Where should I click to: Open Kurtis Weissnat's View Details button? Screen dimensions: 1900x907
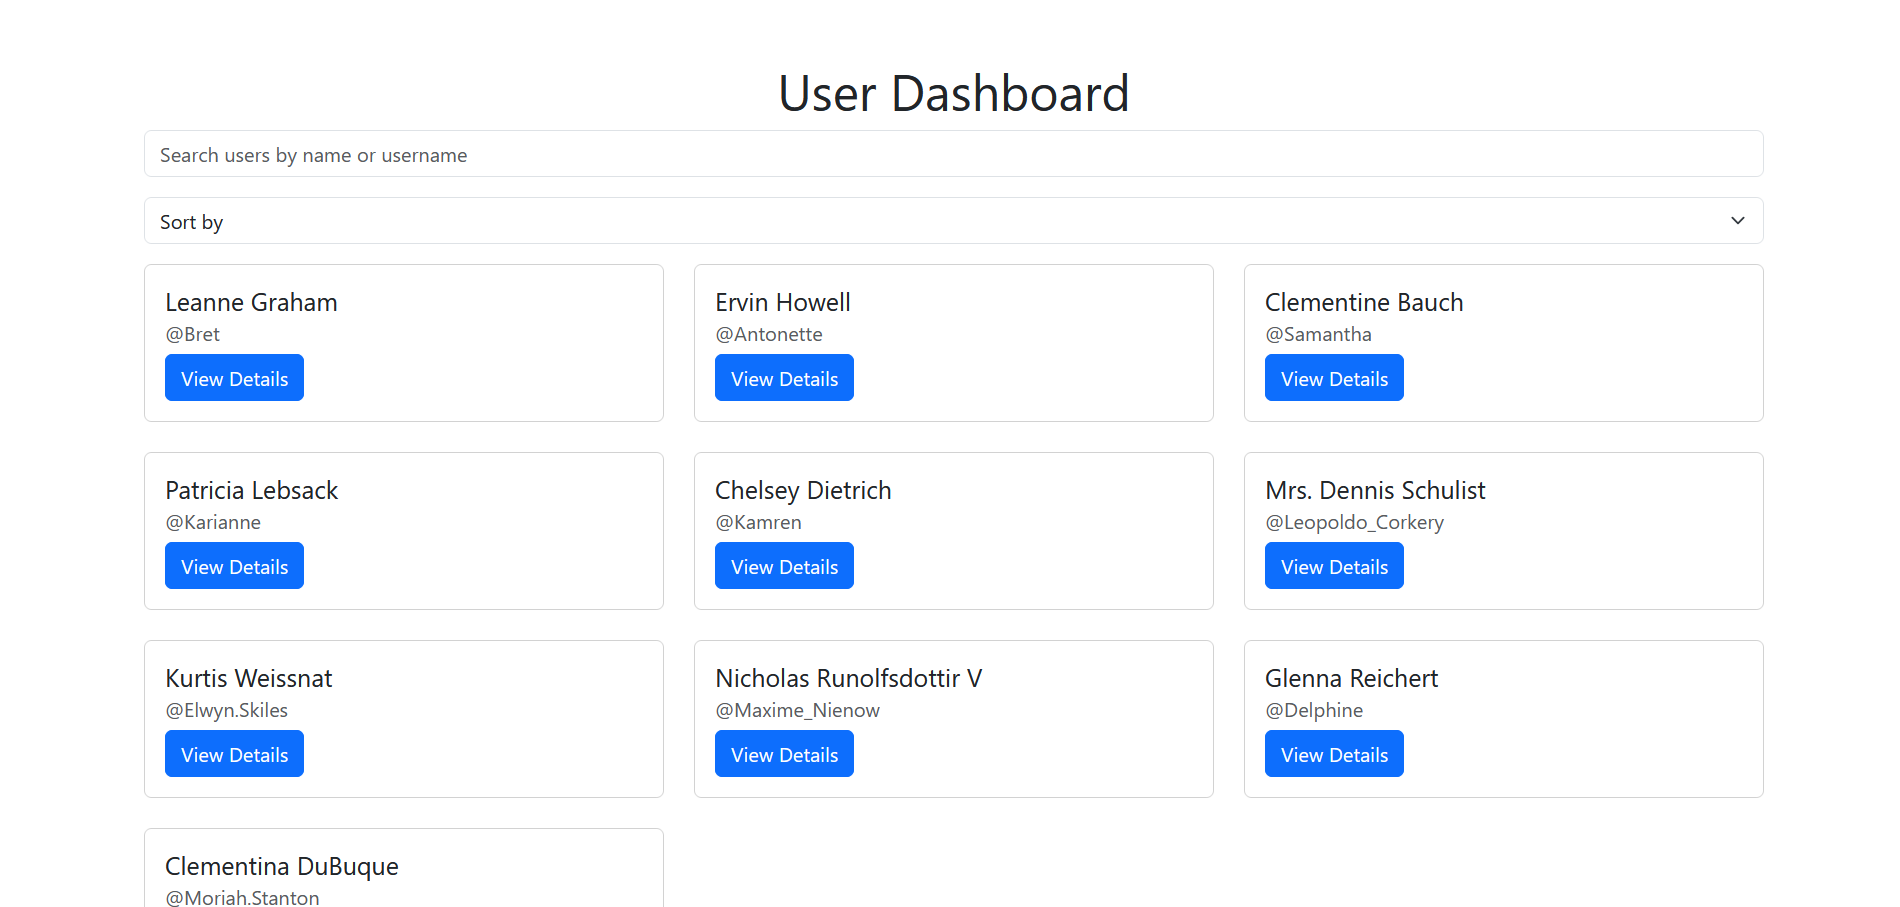[x=234, y=754]
